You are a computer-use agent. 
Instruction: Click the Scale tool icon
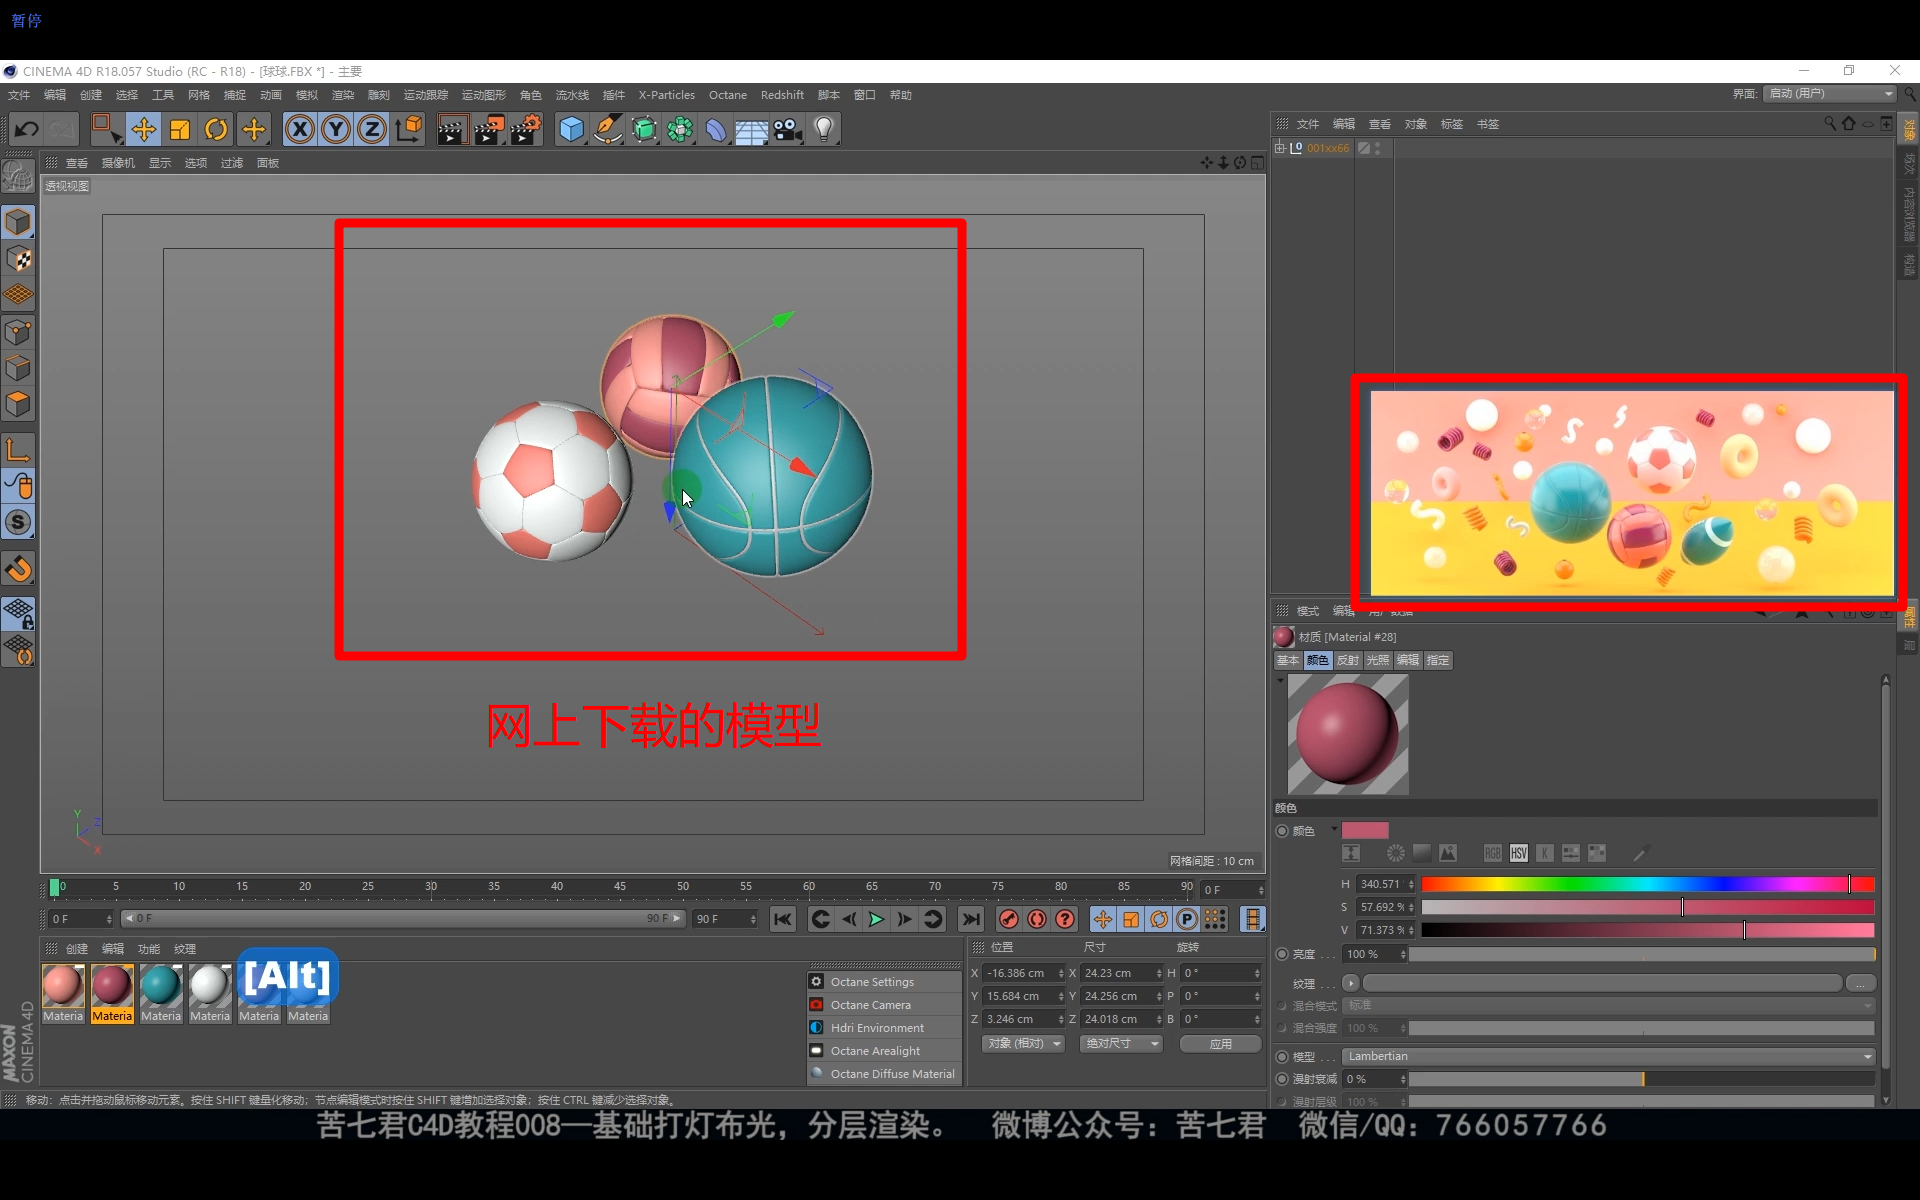tap(180, 129)
